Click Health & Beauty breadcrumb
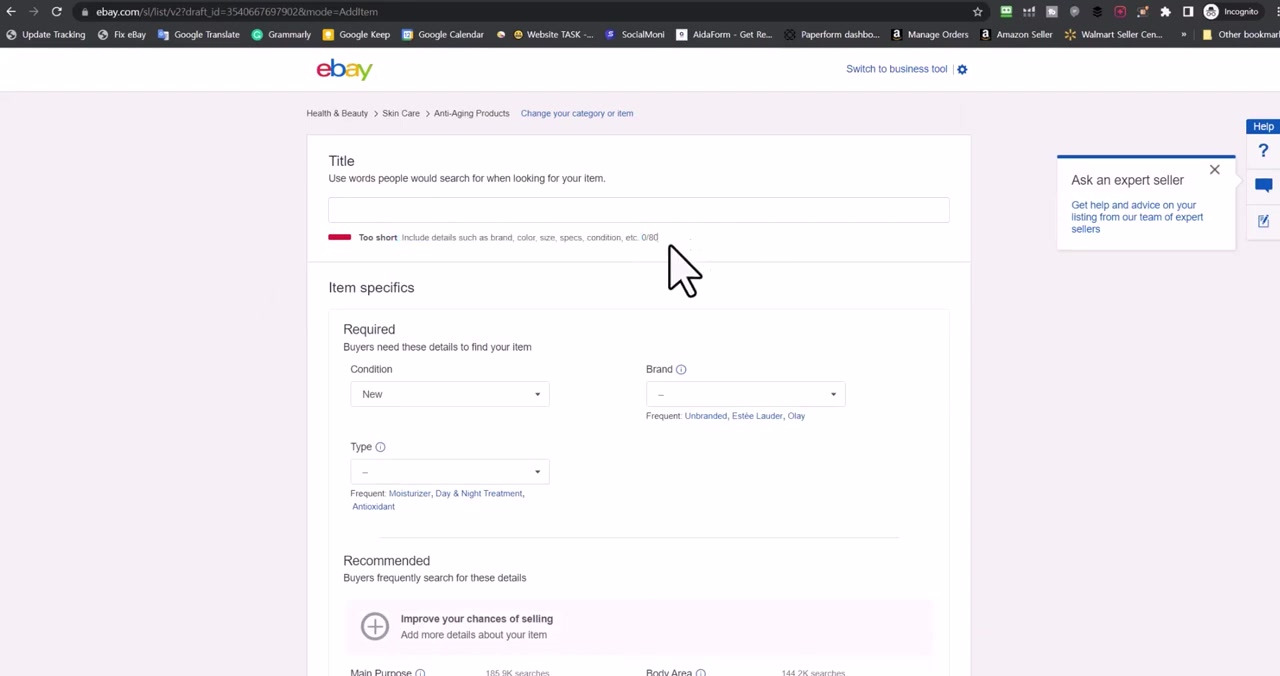This screenshot has height=676, width=1280. 337,113
